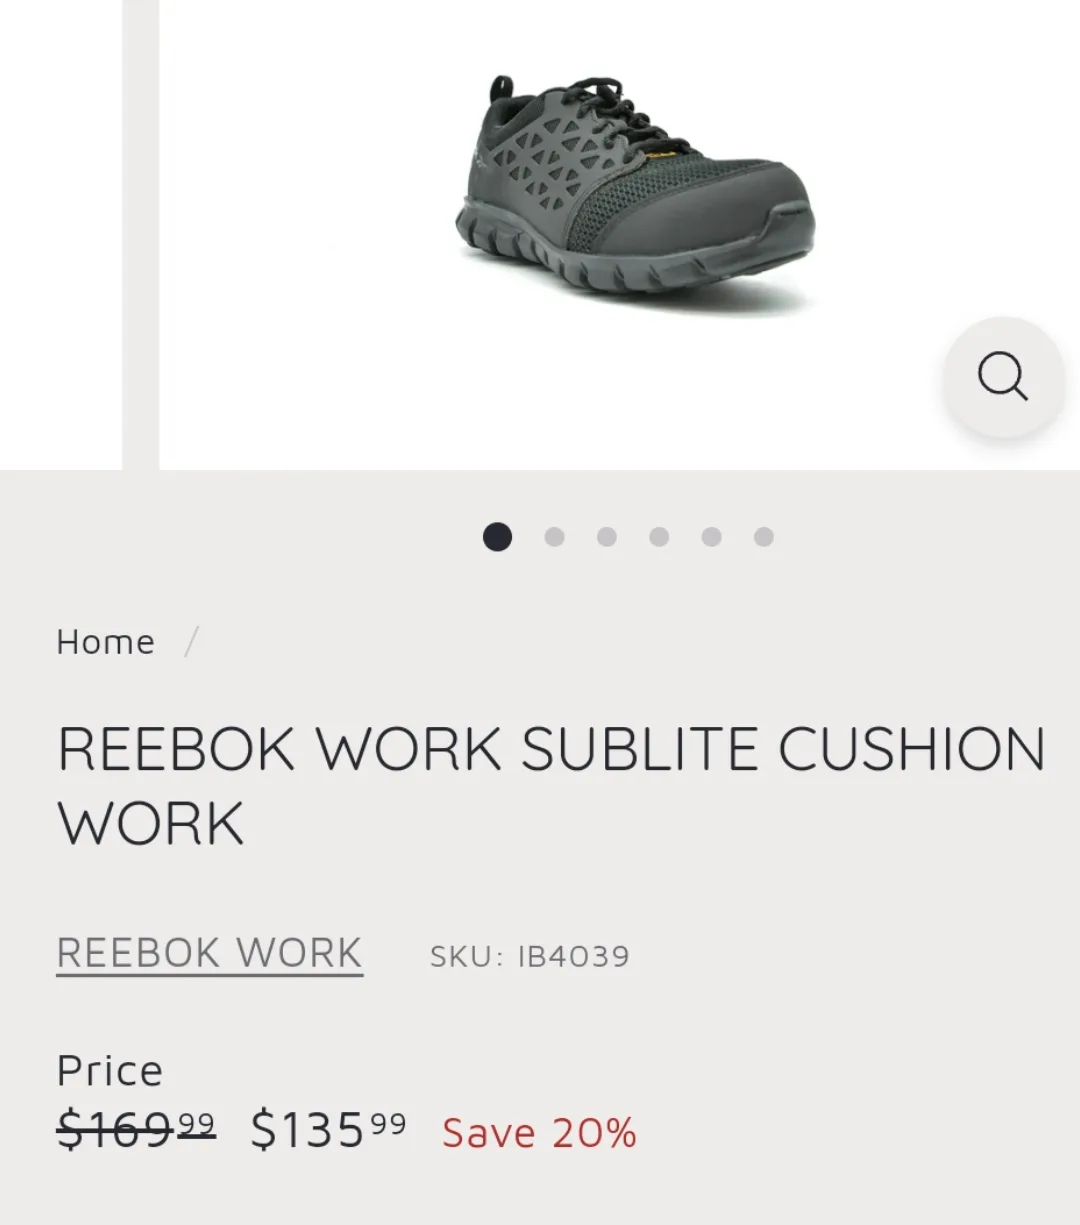Click the sale price $135.99
This screenshot has height=1225, width=1080.
[x=325, y=1130]
